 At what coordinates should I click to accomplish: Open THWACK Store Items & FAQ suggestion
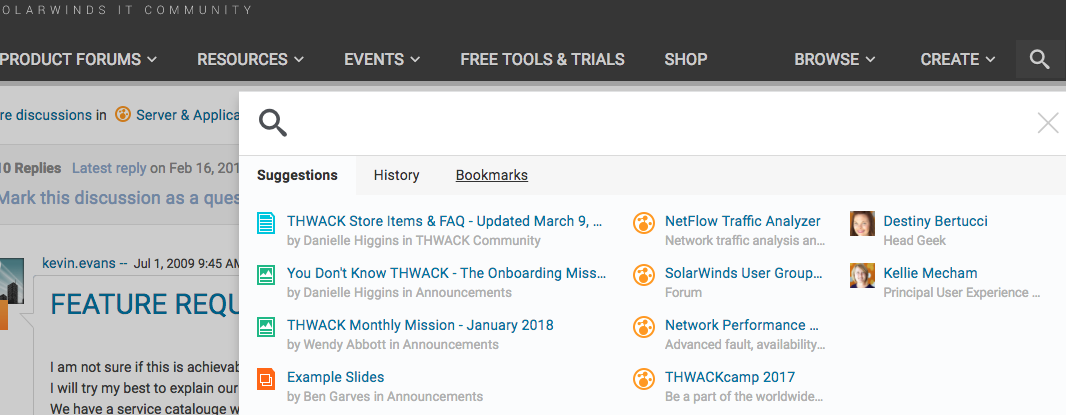pyautogui.click(x=445, y=221)
